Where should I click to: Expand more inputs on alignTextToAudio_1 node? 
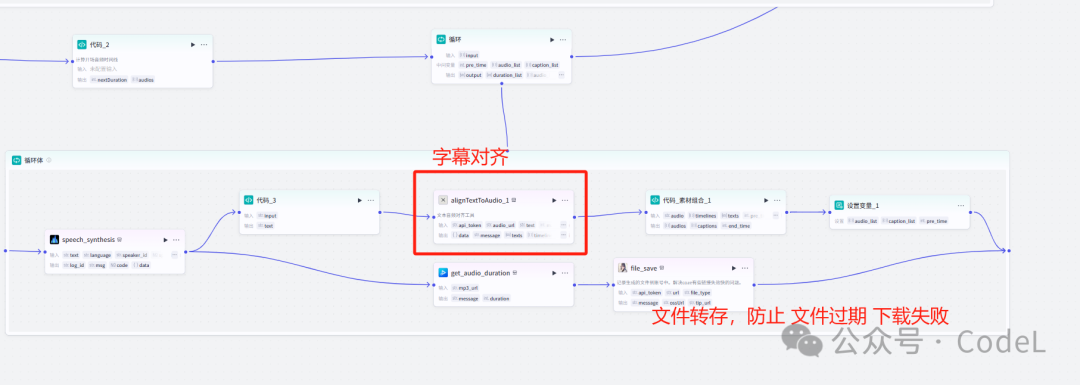(563, 225)
